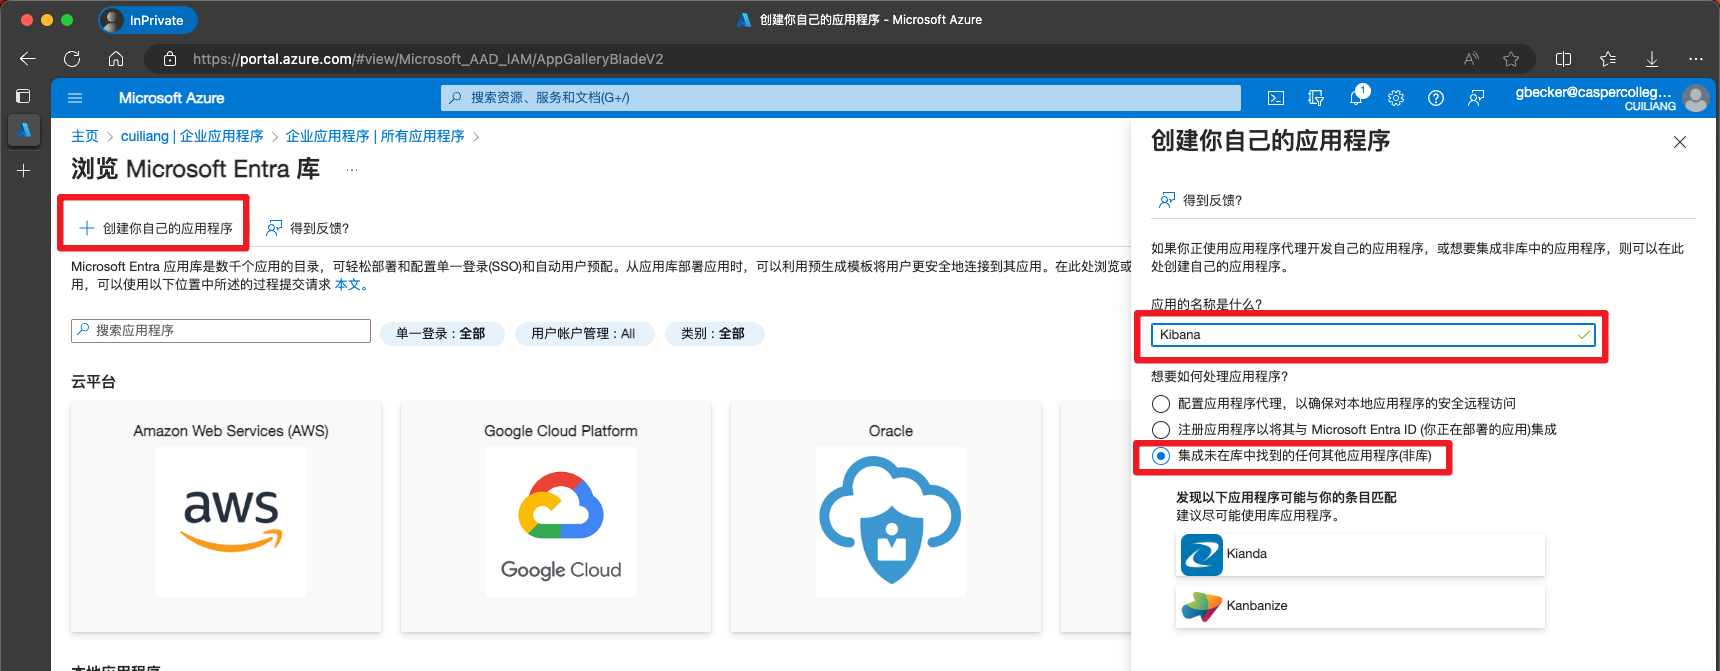Viewport: 1720px width, 671px height.
Task: Open the browser settings ellipsis menu
Action: click(x=1696, y=59)
